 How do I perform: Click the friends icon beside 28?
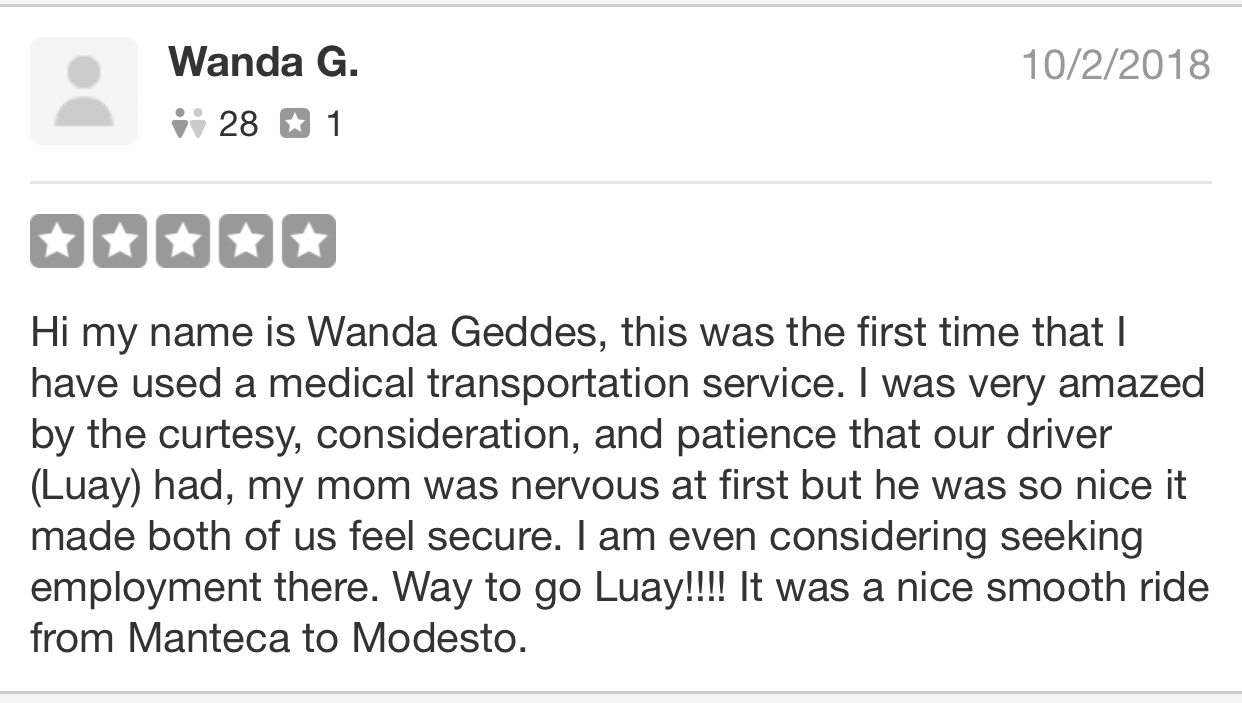pyautogui.click(x=188, y=124)
